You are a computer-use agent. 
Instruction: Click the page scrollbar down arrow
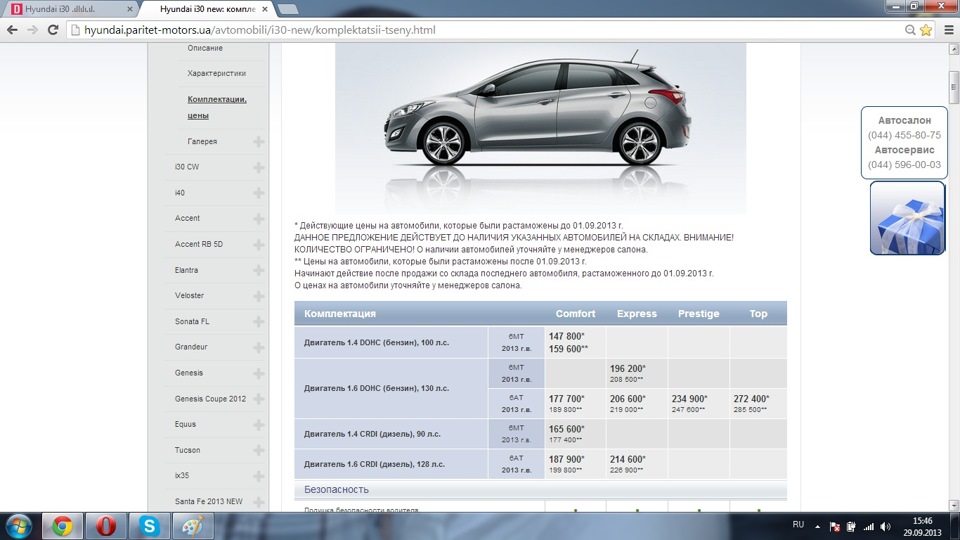click(x=953, y=506)
